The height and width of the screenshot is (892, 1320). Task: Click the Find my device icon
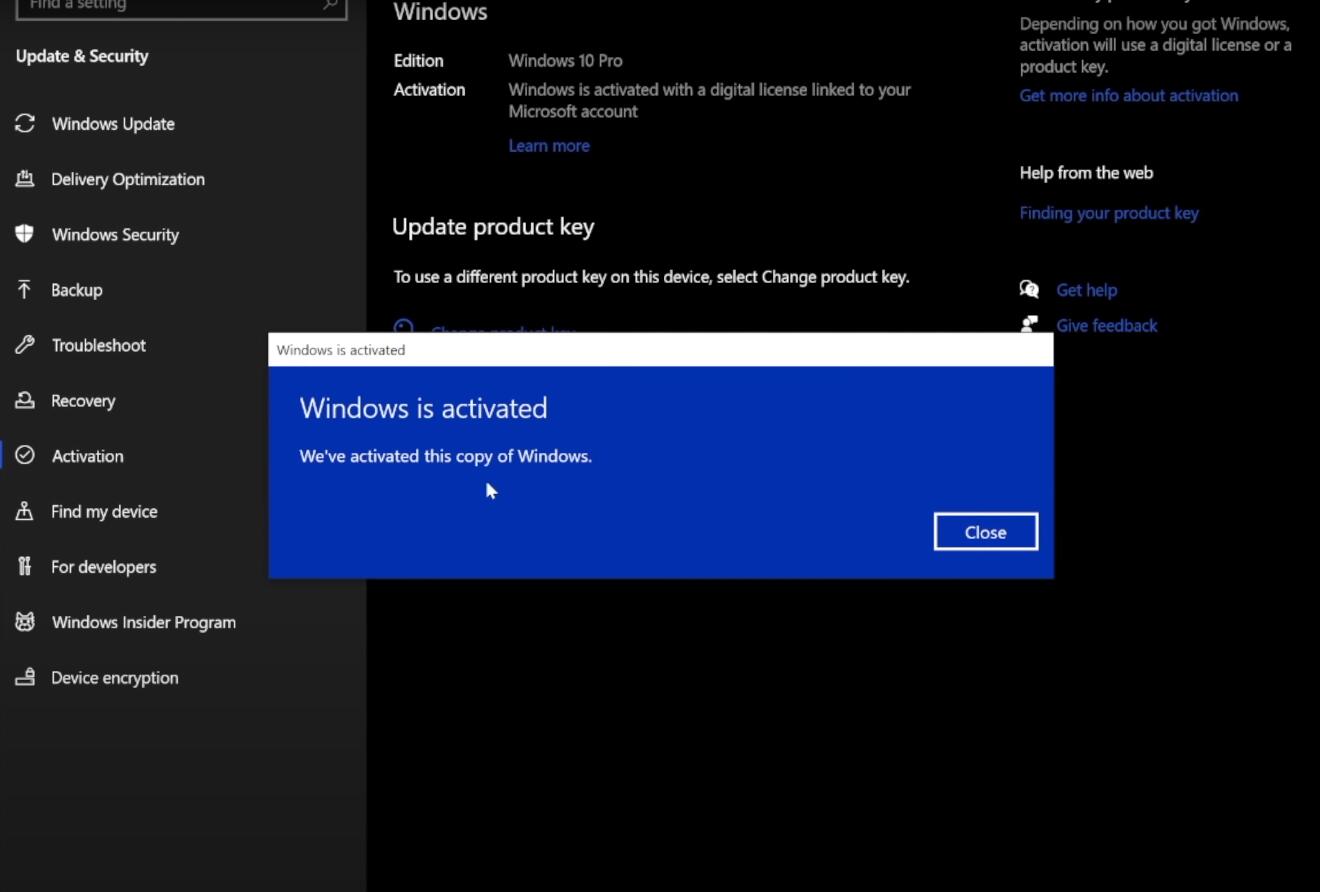(x=25, y=512)
